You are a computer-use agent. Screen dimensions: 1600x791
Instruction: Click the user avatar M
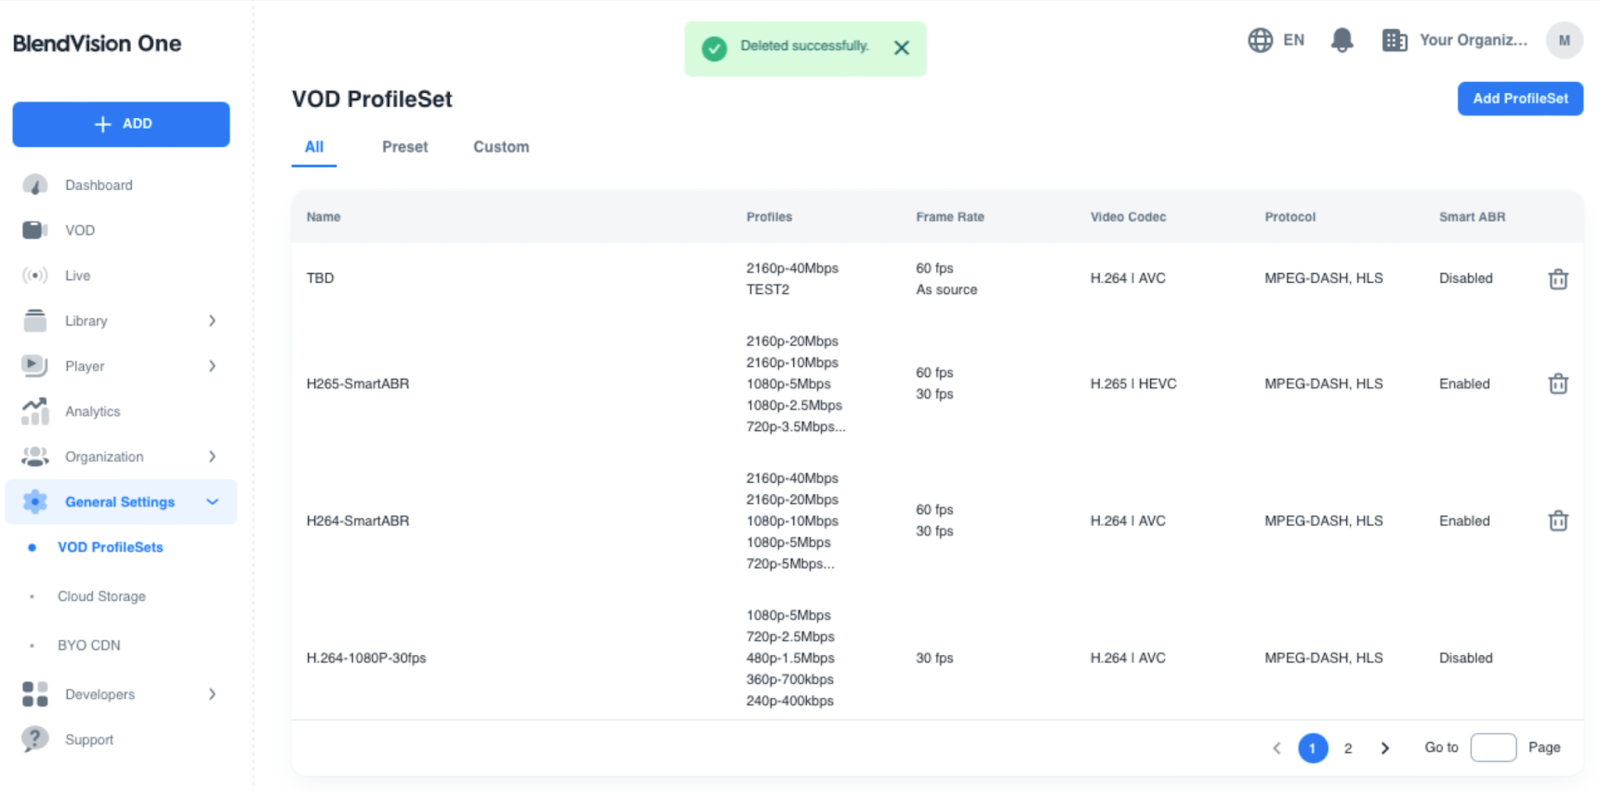point(1563,40)
